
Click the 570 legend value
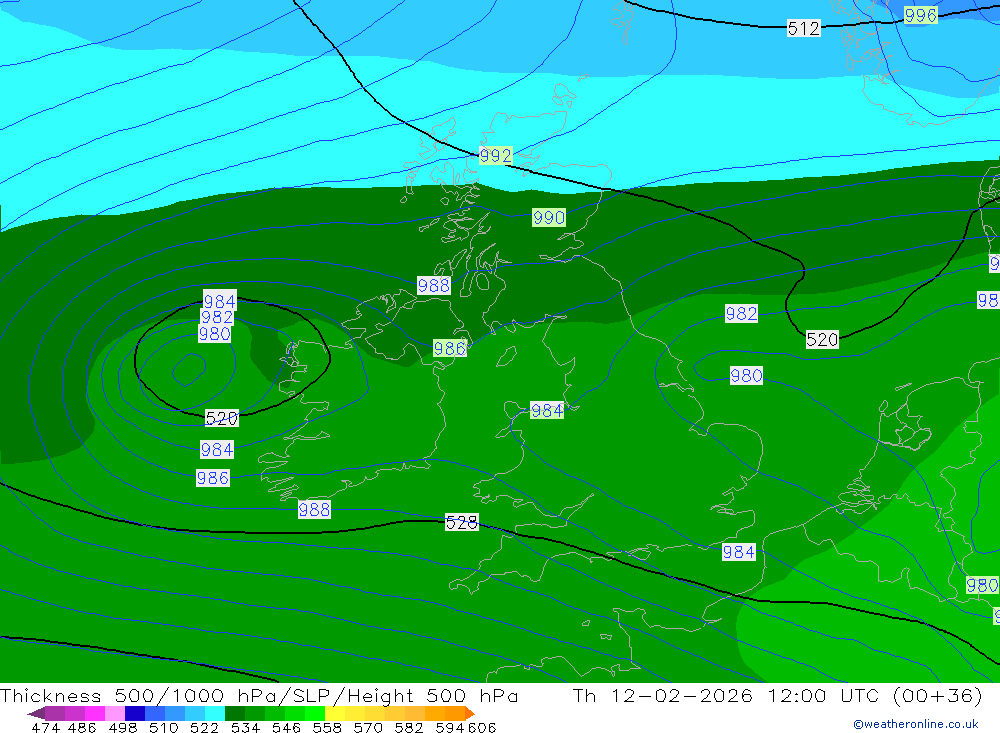click(x=368, y=728)
